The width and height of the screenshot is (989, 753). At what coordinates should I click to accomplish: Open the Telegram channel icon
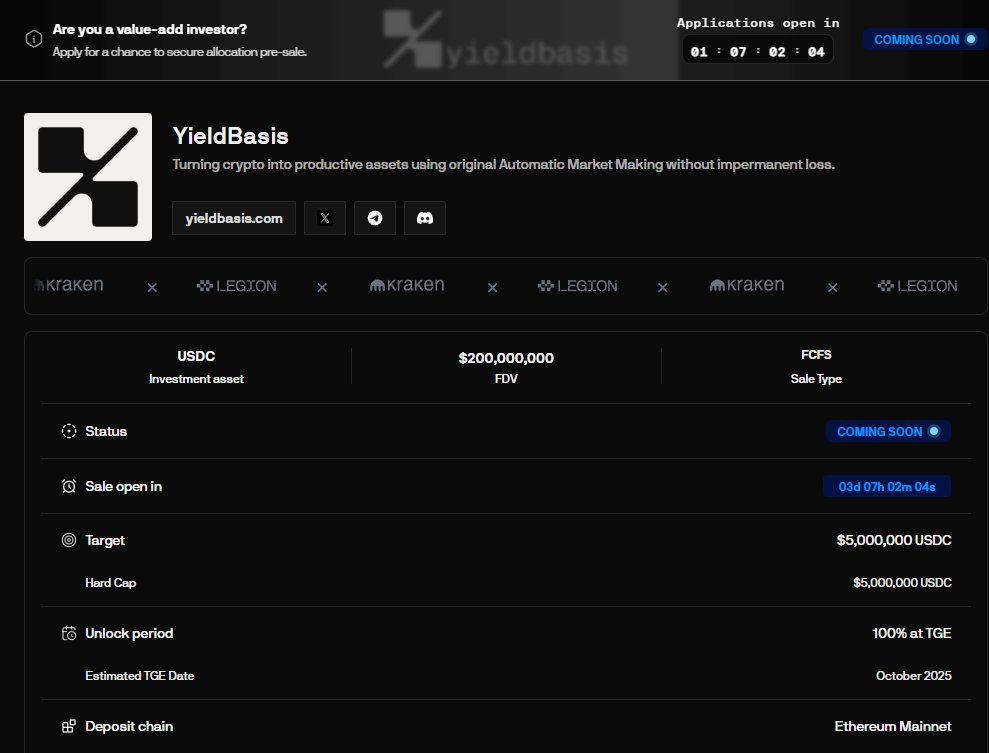(375, 218)
